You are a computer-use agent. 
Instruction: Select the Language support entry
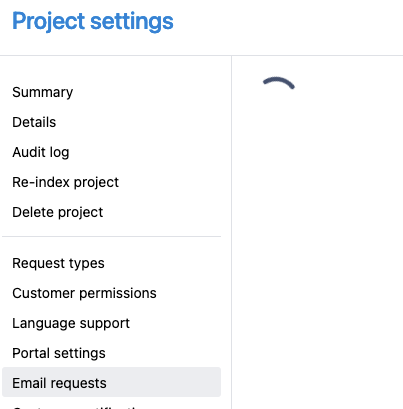[71, 323]
